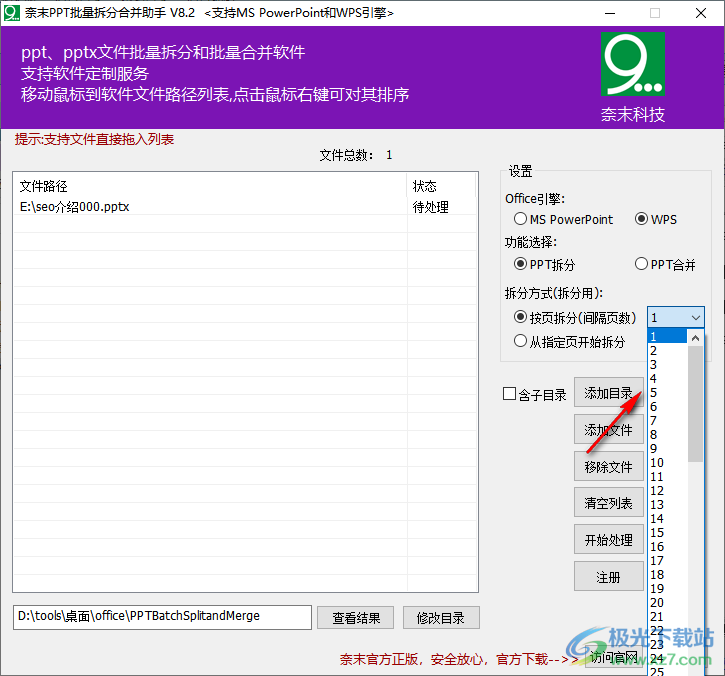
Task: Choose 9 from the interval list
Action: 667,449
